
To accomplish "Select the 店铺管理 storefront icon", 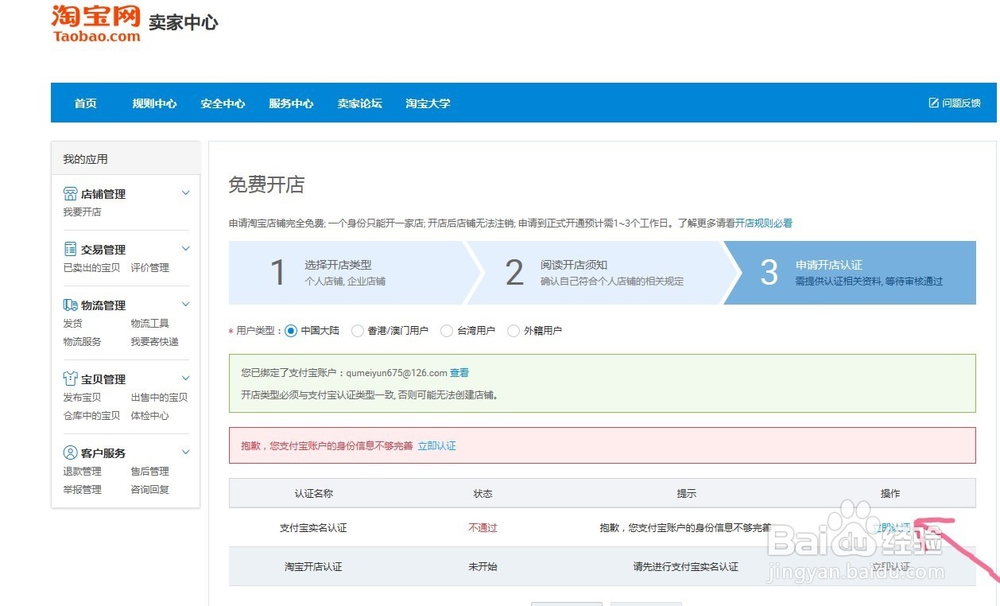I will click(x=71, y=193).
